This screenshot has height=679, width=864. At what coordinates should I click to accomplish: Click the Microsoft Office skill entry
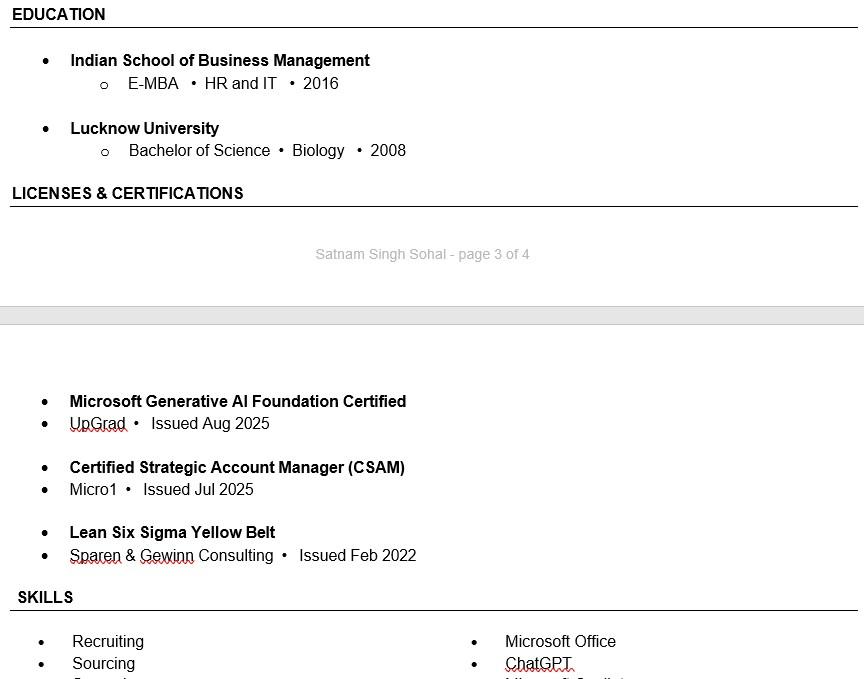coord(560,642)
